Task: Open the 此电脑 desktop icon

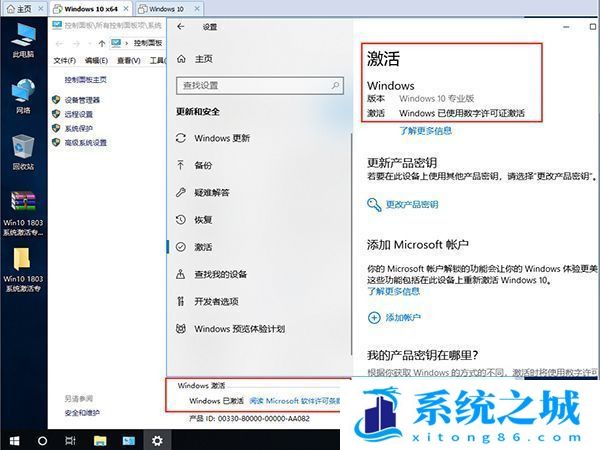Action: [23, 40]
